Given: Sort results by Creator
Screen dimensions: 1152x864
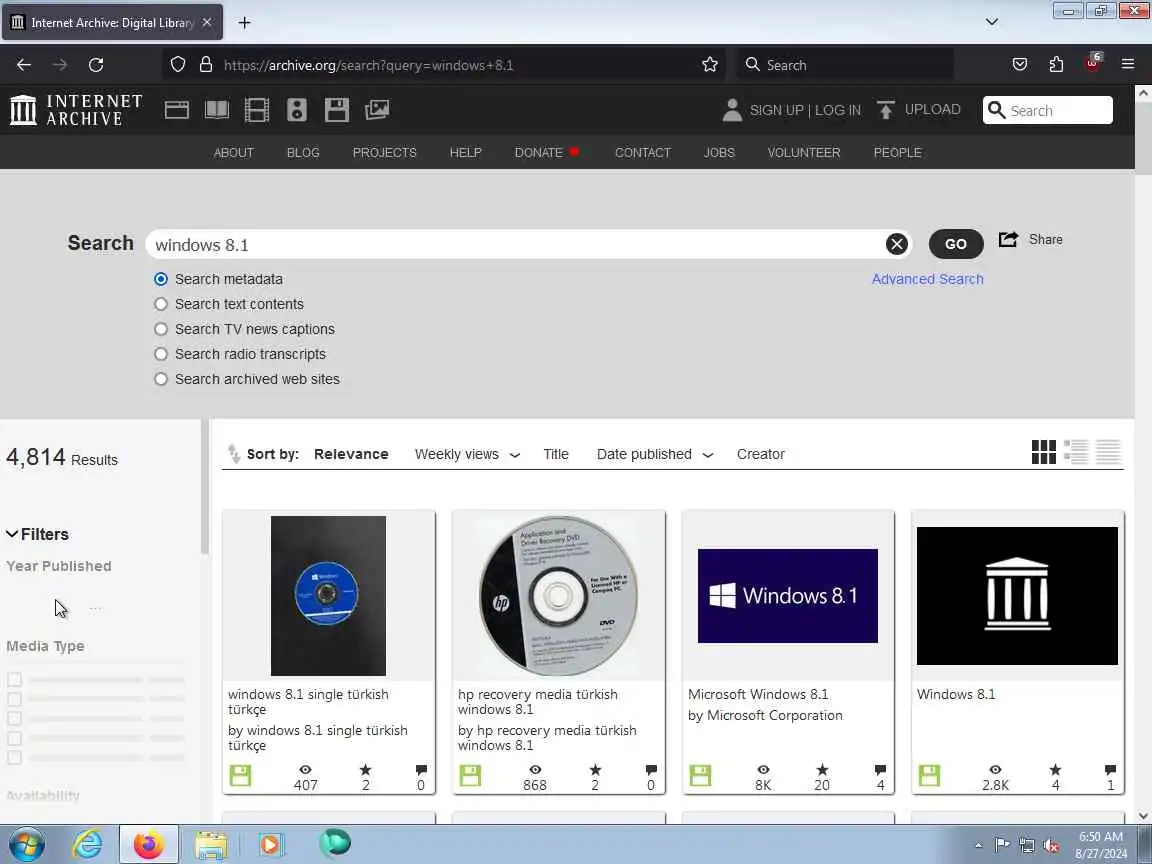Looking at the screenshot, I should [x=760, y=454].
